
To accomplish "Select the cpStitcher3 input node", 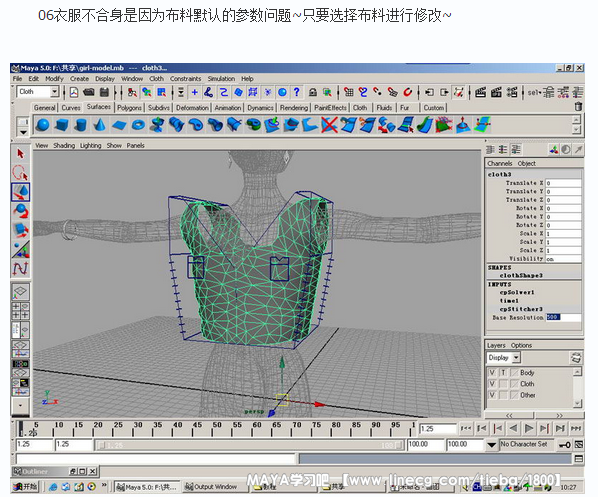I will pos(521,309).
